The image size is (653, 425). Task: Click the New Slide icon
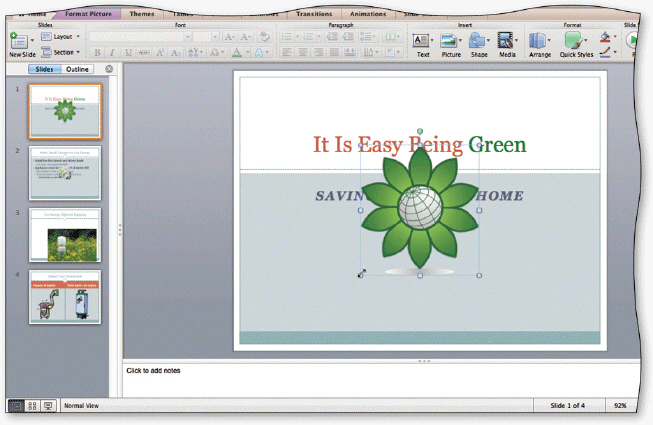click(18, 41)
